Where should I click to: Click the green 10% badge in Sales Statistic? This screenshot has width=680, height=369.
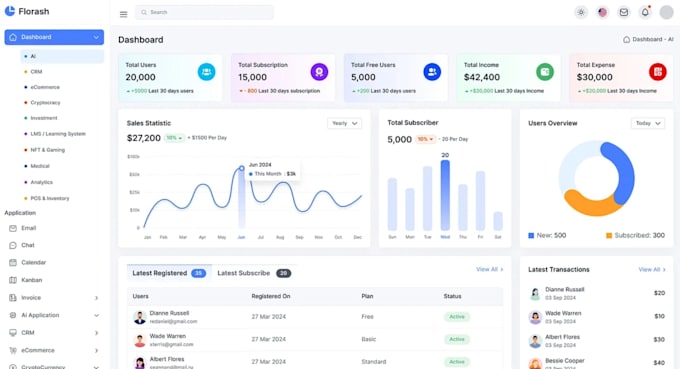point(174,138)
